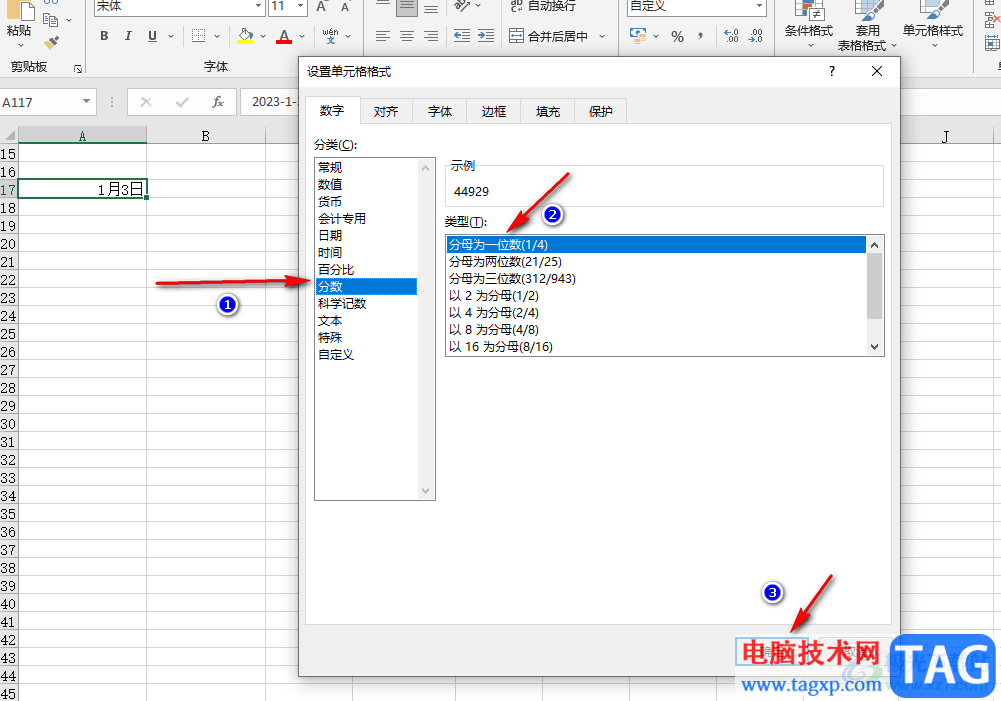Screen dimensions: 1001x701
Task: Click formula bar showing 2023-1-
Action: (x=269, y=102)
